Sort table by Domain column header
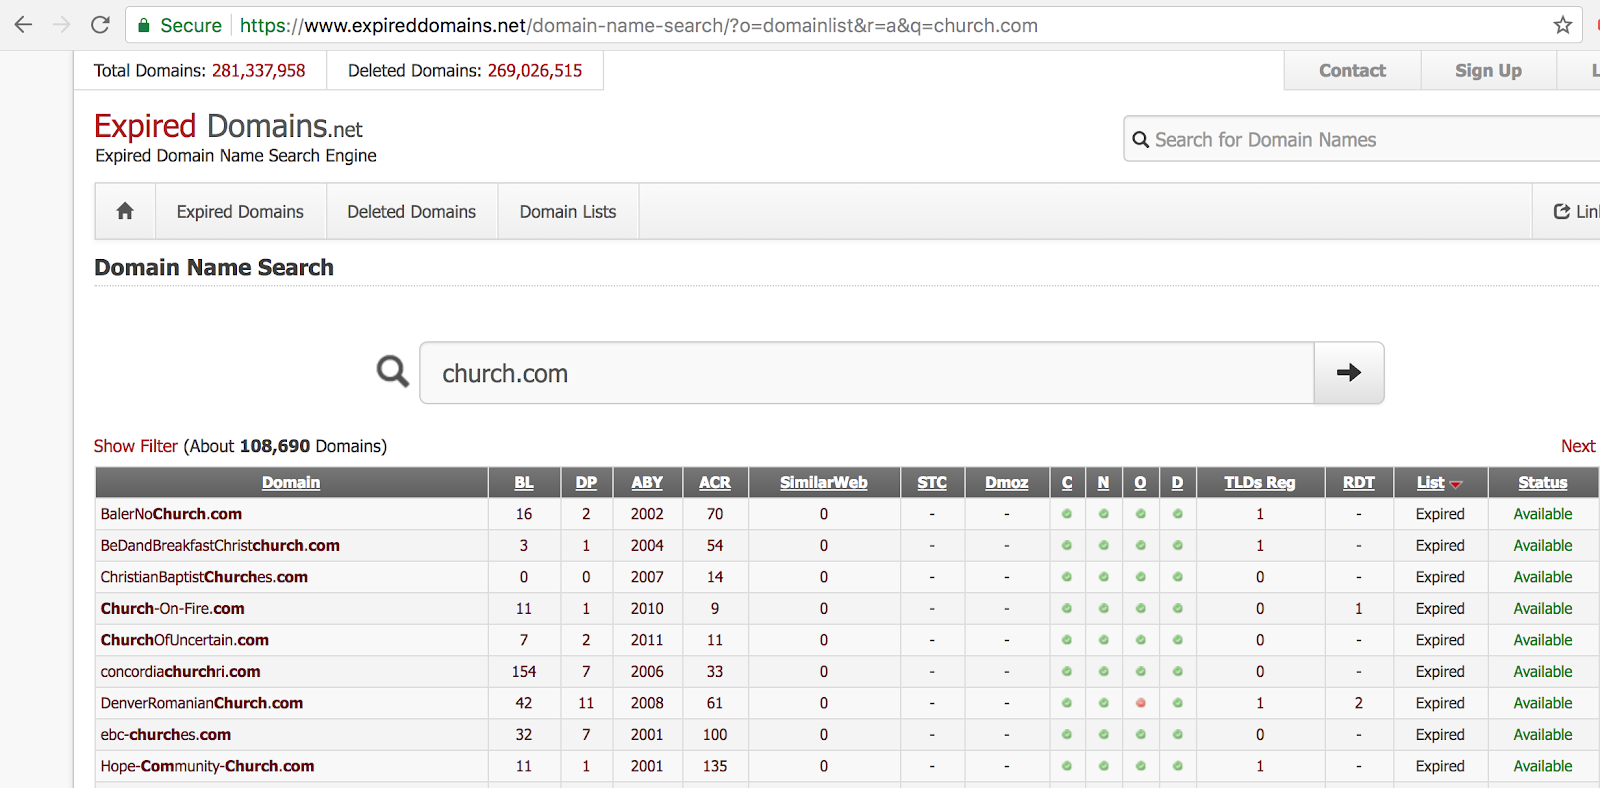Screen dimensions: 1600x788 (291, 483)
